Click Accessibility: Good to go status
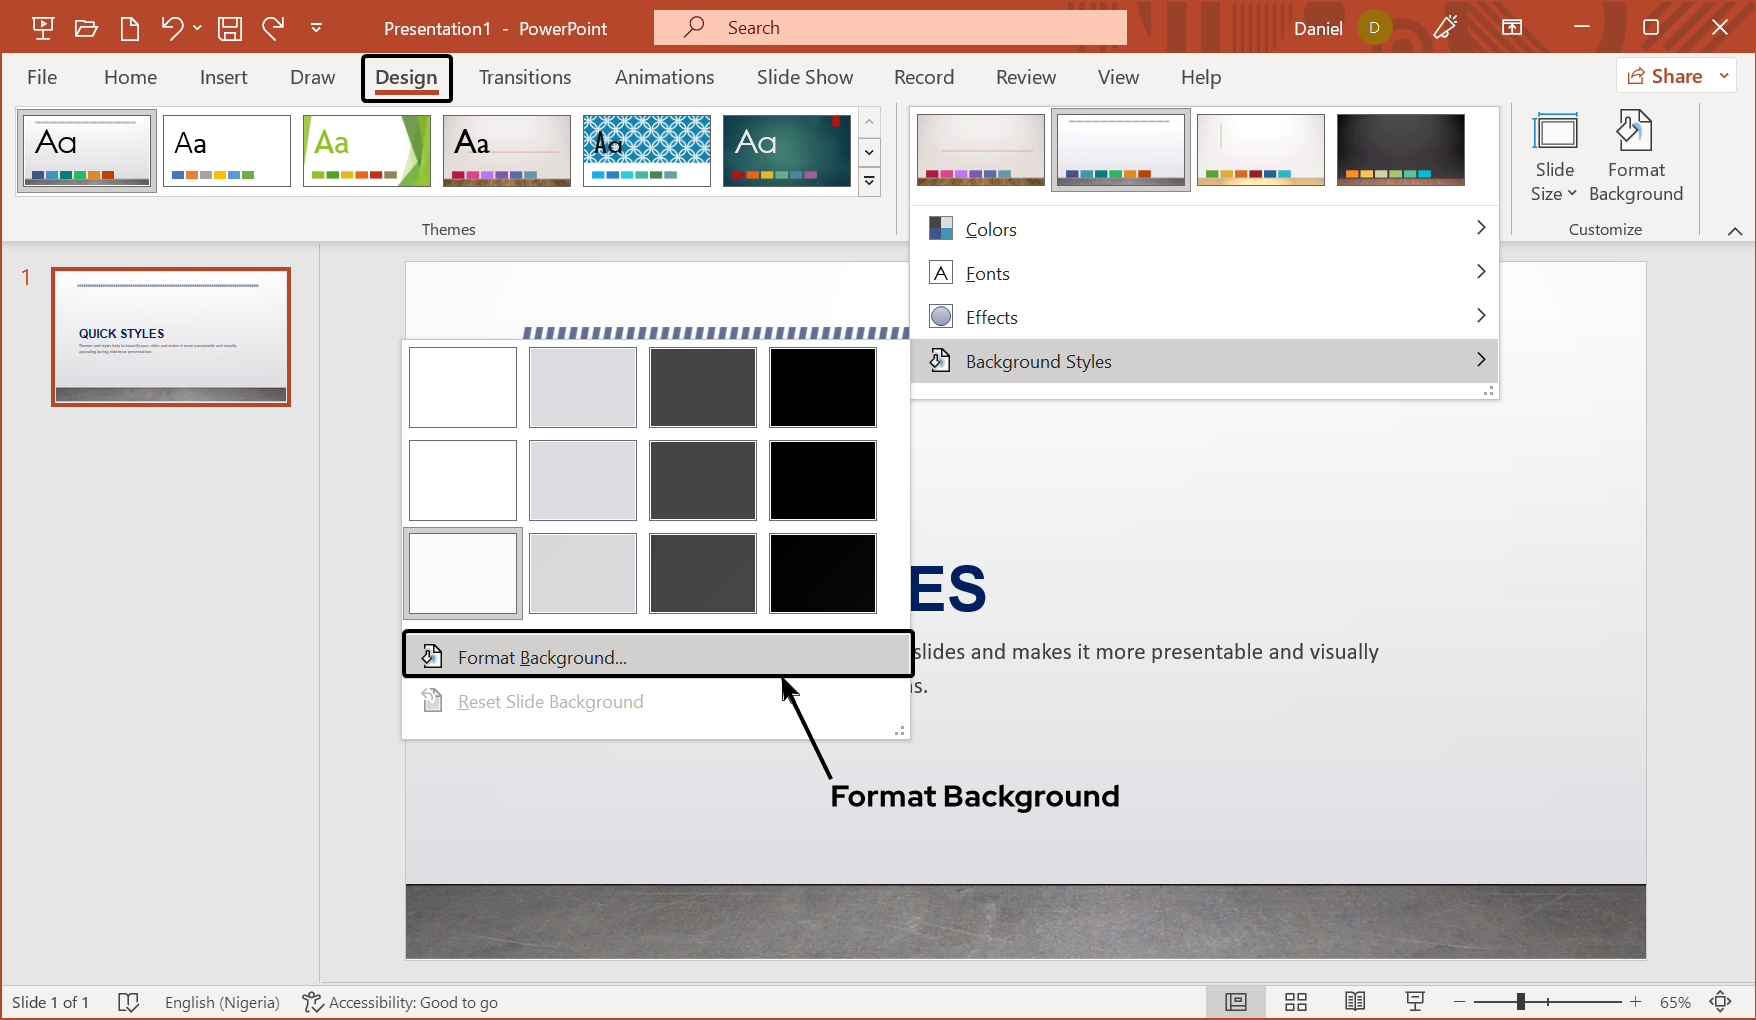 point(400,1002)
